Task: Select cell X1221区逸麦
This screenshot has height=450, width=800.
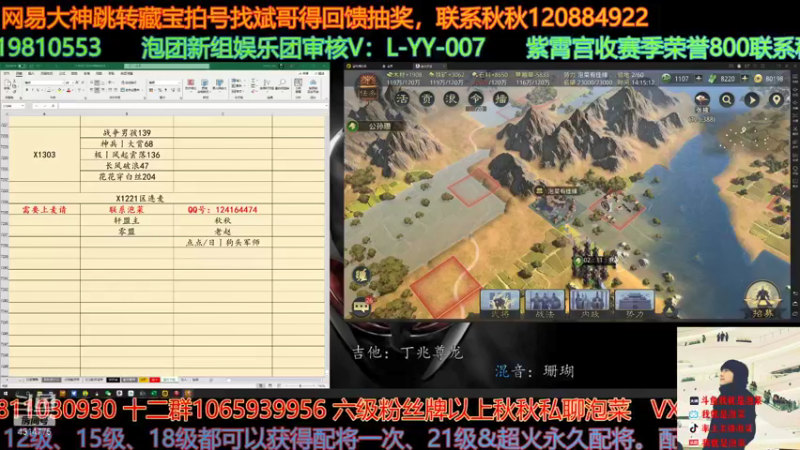Action: click(140, 198)
